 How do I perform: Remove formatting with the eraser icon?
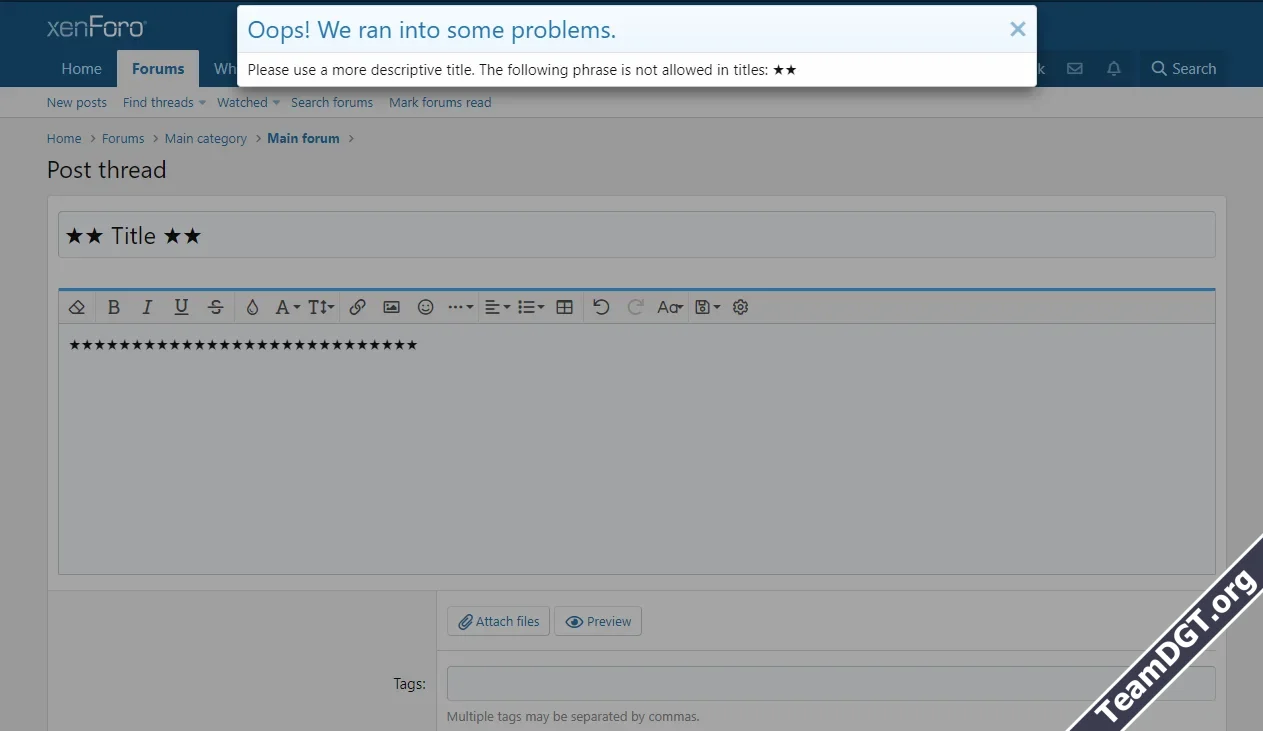77,307
